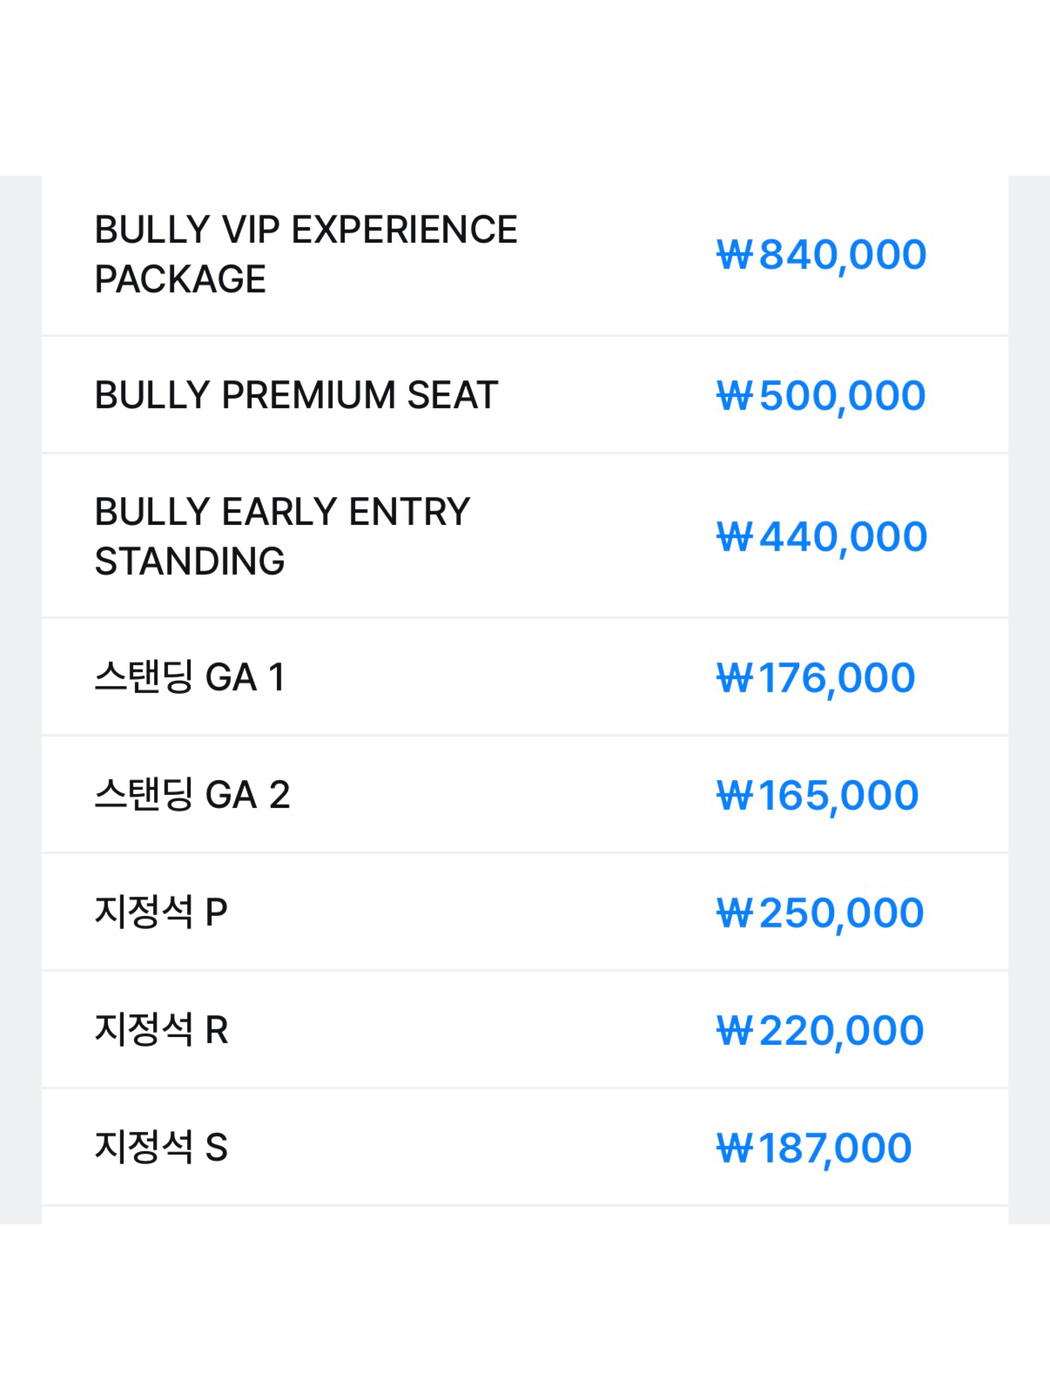Tap the blank white area above the list
Viewport: 1050px width, 1400px height.
point(525,85)
